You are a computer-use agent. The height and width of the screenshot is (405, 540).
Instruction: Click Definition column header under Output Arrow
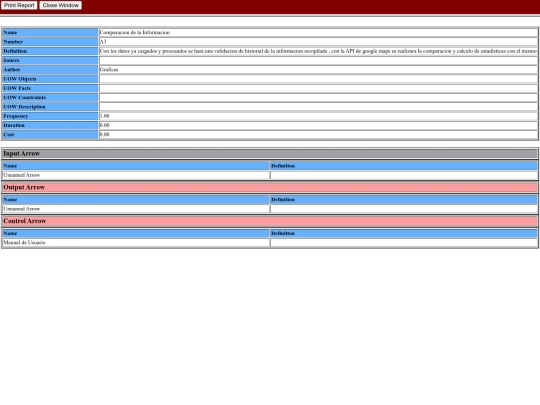(404, 200)
